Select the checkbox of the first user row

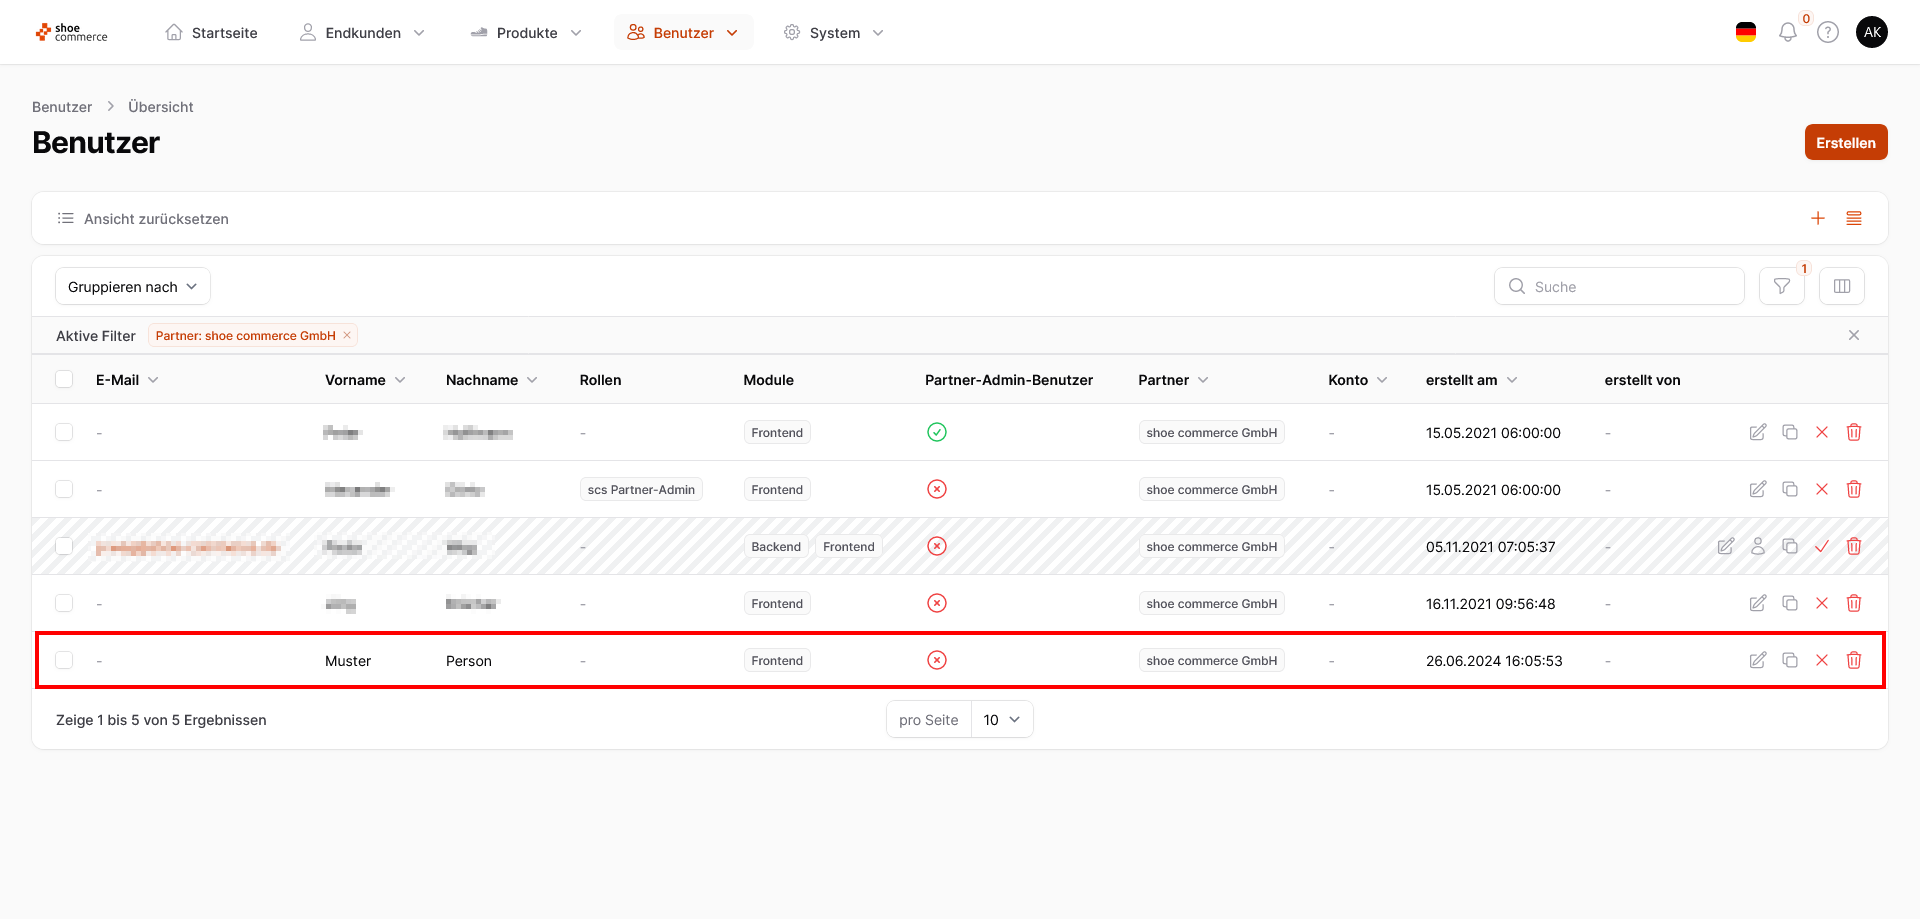[64, 432]
